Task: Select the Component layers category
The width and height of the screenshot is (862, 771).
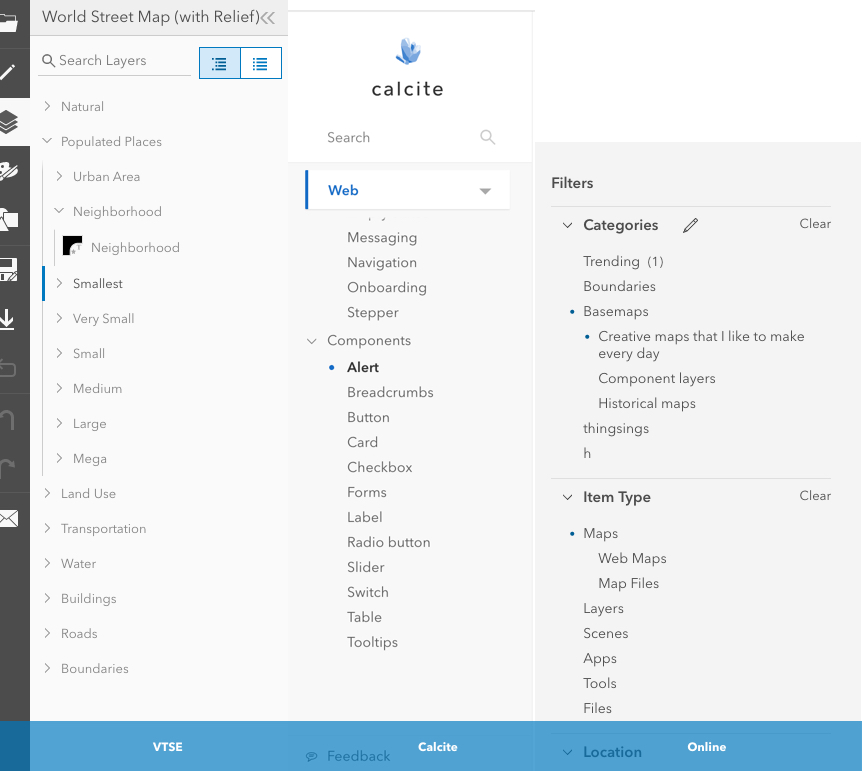Action: click(657, 378)
